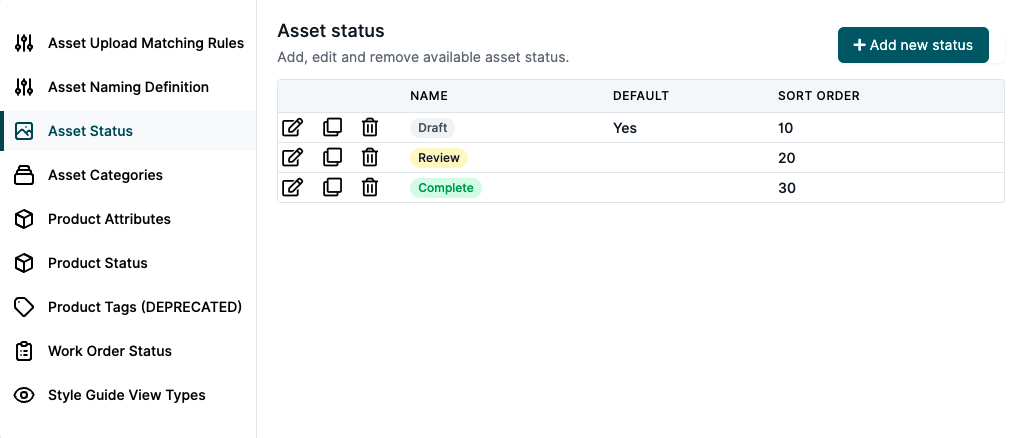
Task: Edit the Draft status row
Action: coord(293,127)
